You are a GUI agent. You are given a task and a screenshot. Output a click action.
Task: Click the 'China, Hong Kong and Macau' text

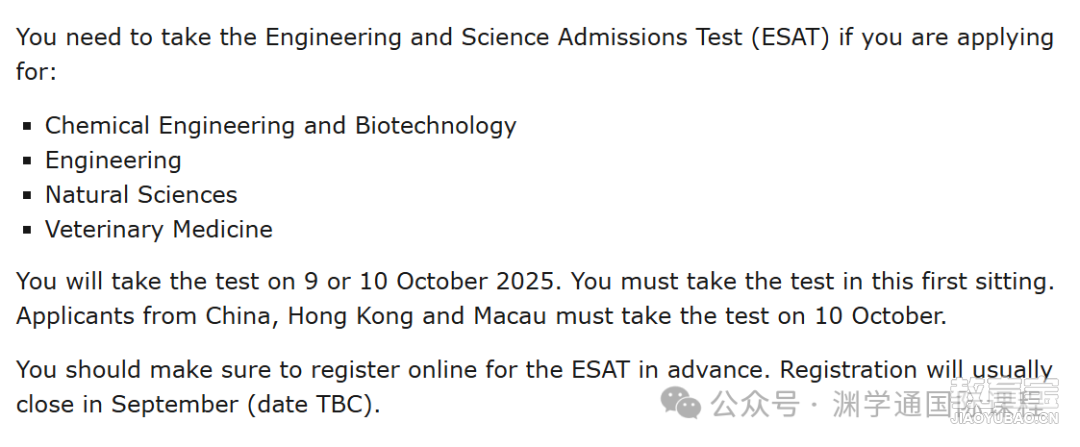tap(376, 316)
